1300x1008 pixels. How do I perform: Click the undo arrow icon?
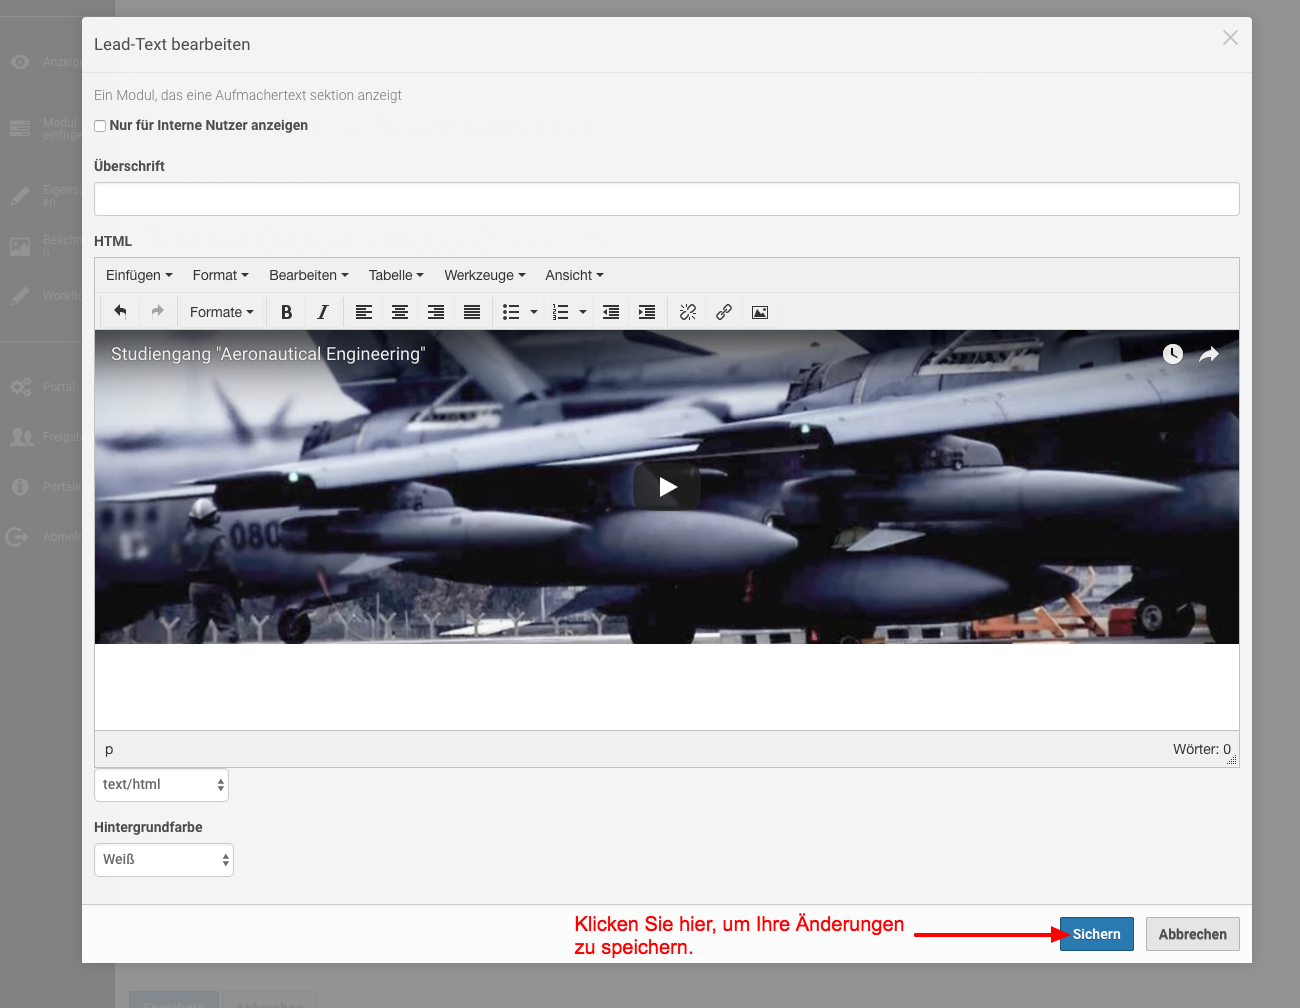(x=120, y=312)
